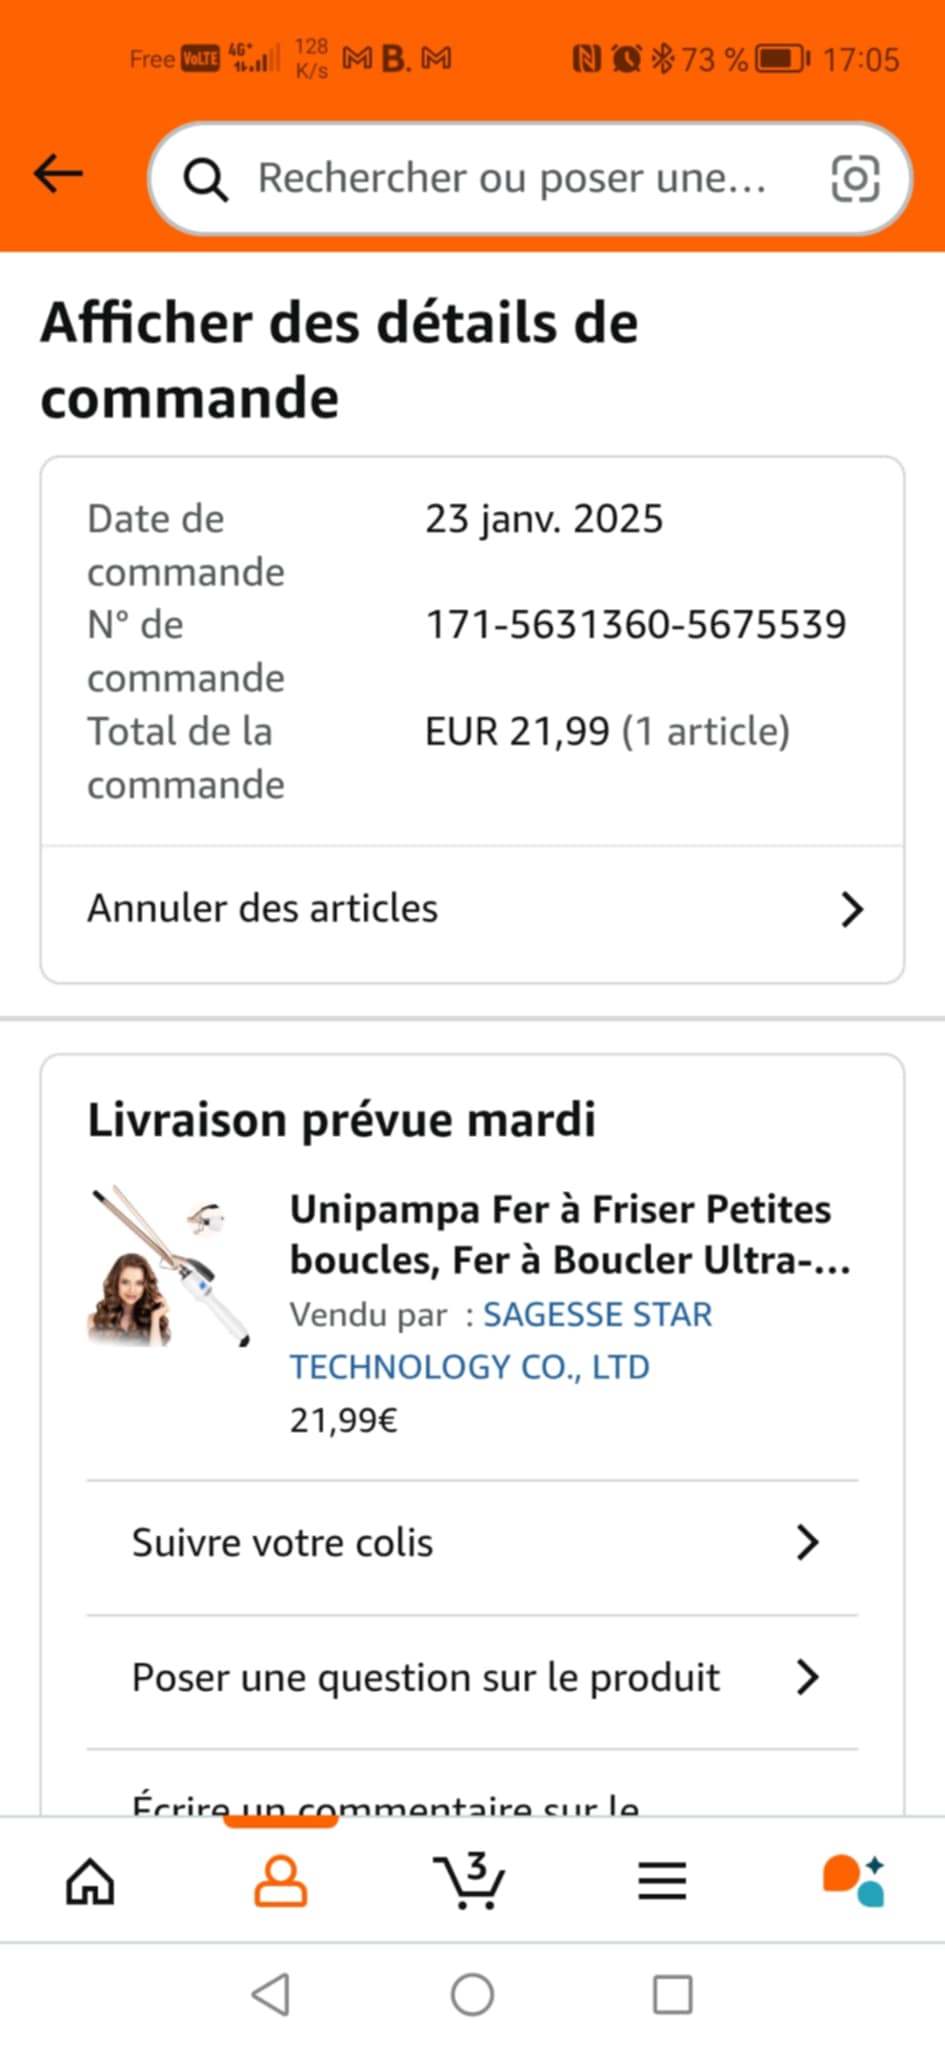945x2048 pixels.
Task: Tap the magnifying glass search icon
Action: click(x=205, y=180)
